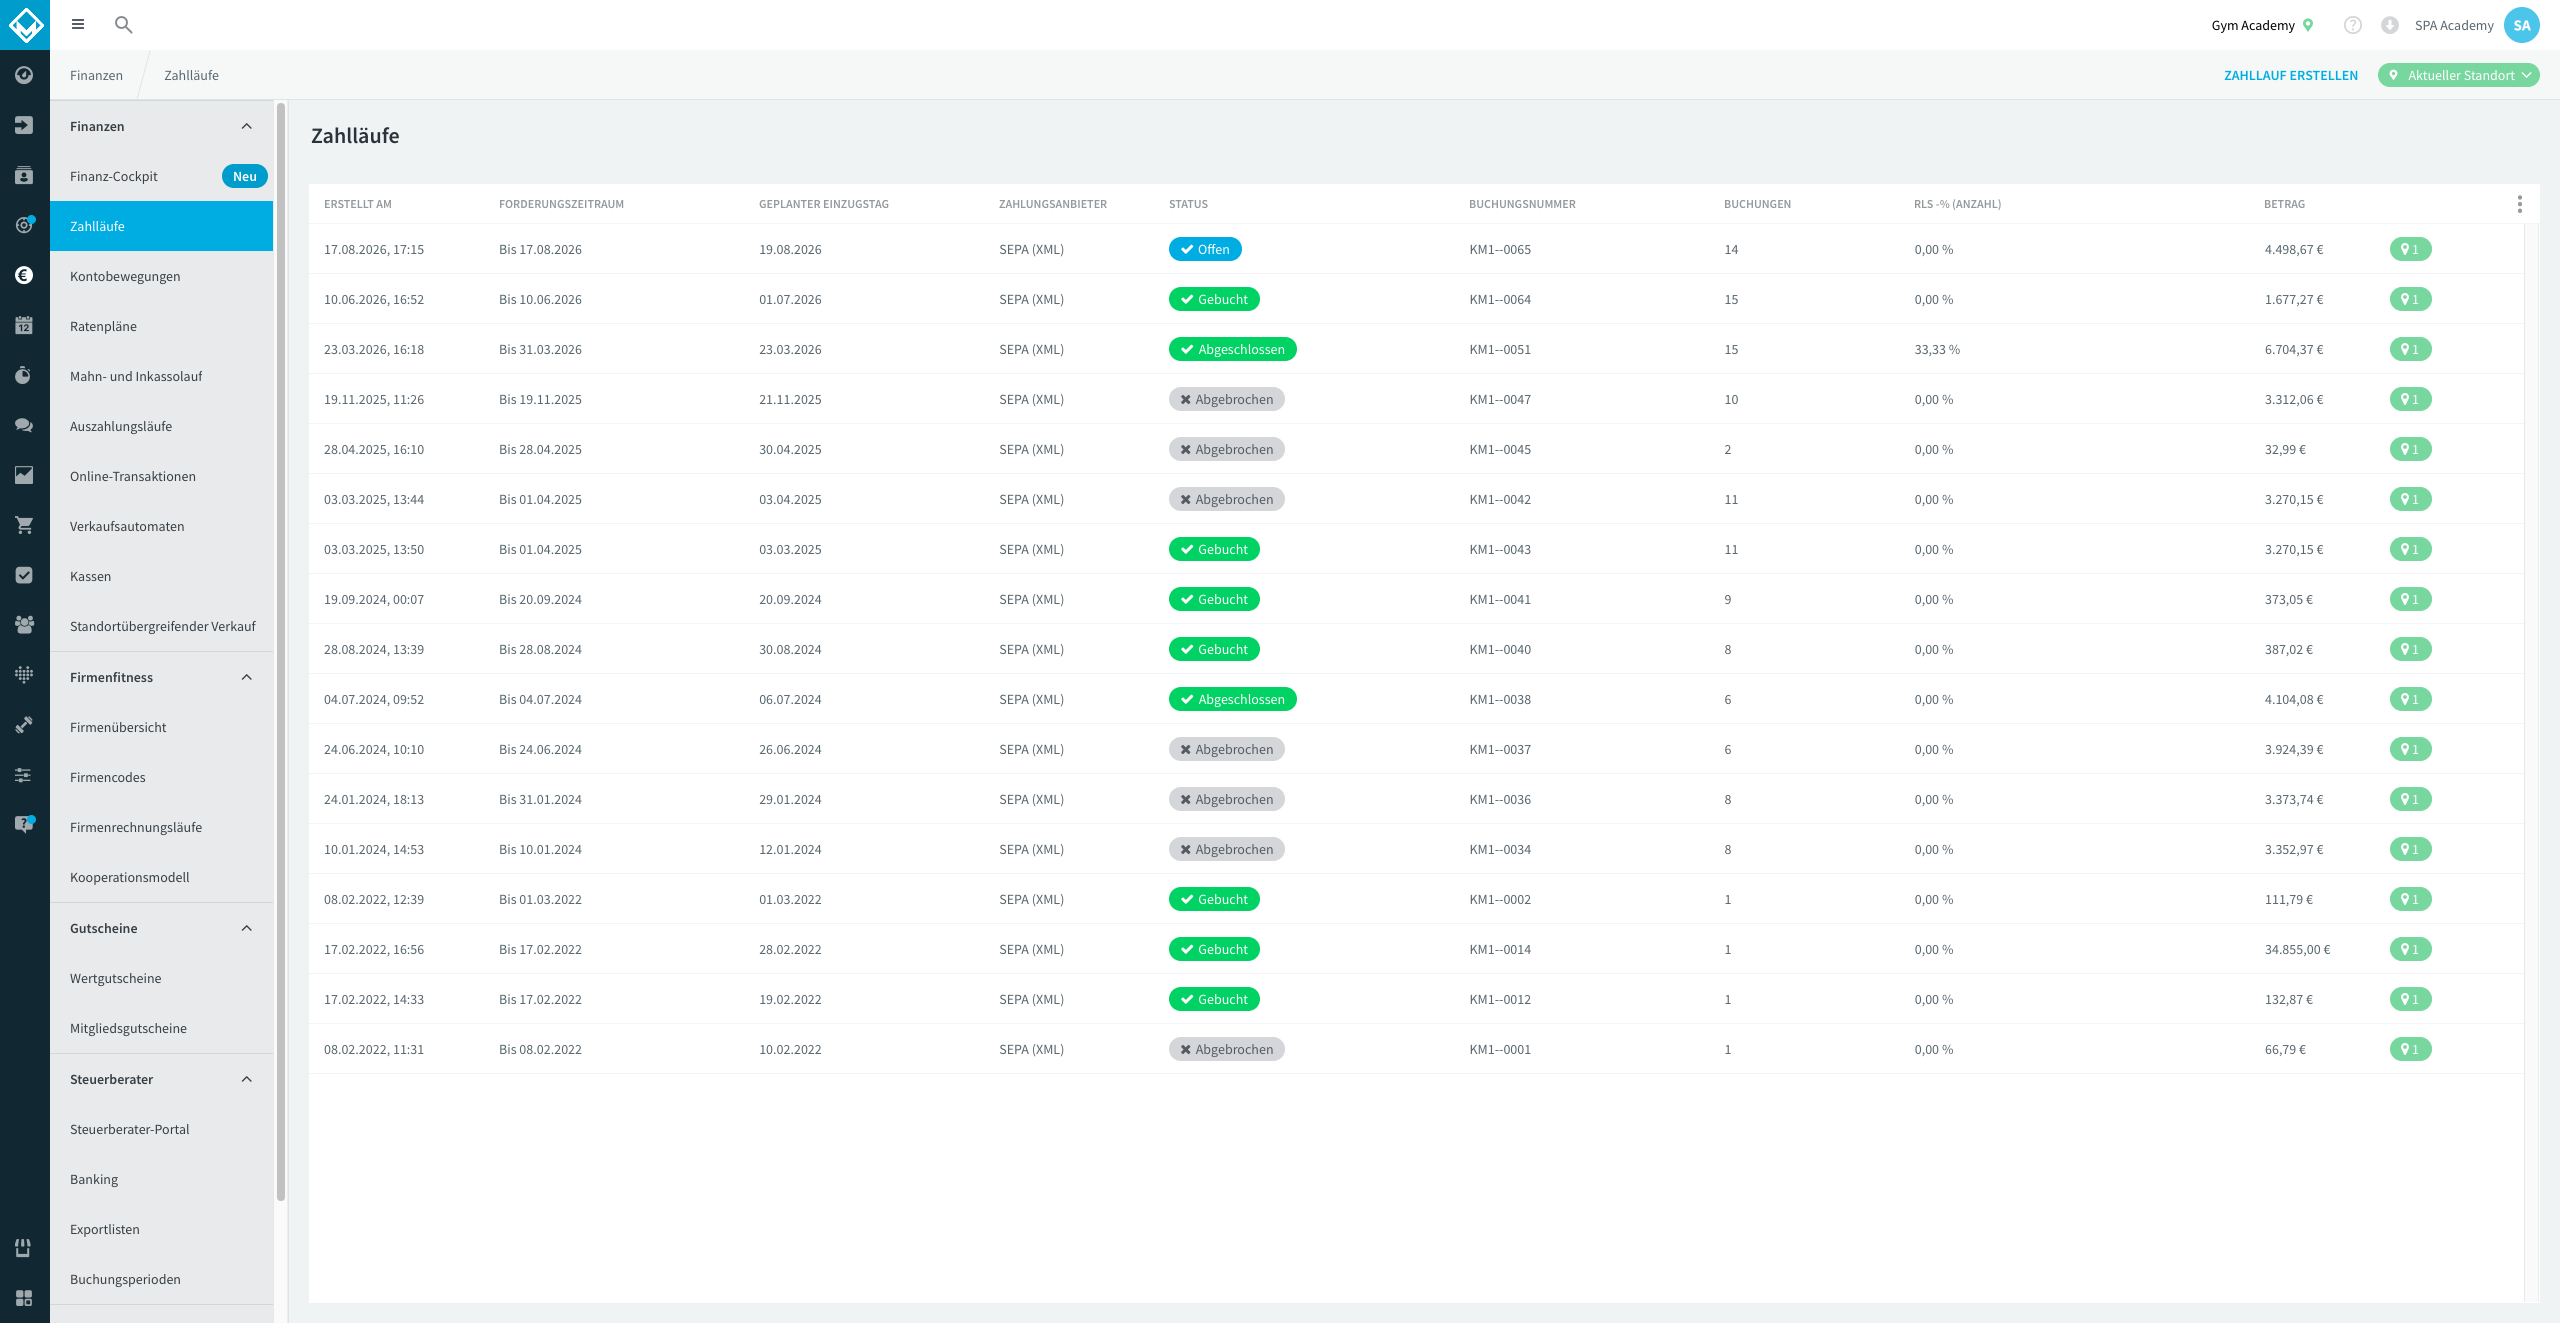
Task: Open Wertgutscheine menu item
Action: click(161, 978)
